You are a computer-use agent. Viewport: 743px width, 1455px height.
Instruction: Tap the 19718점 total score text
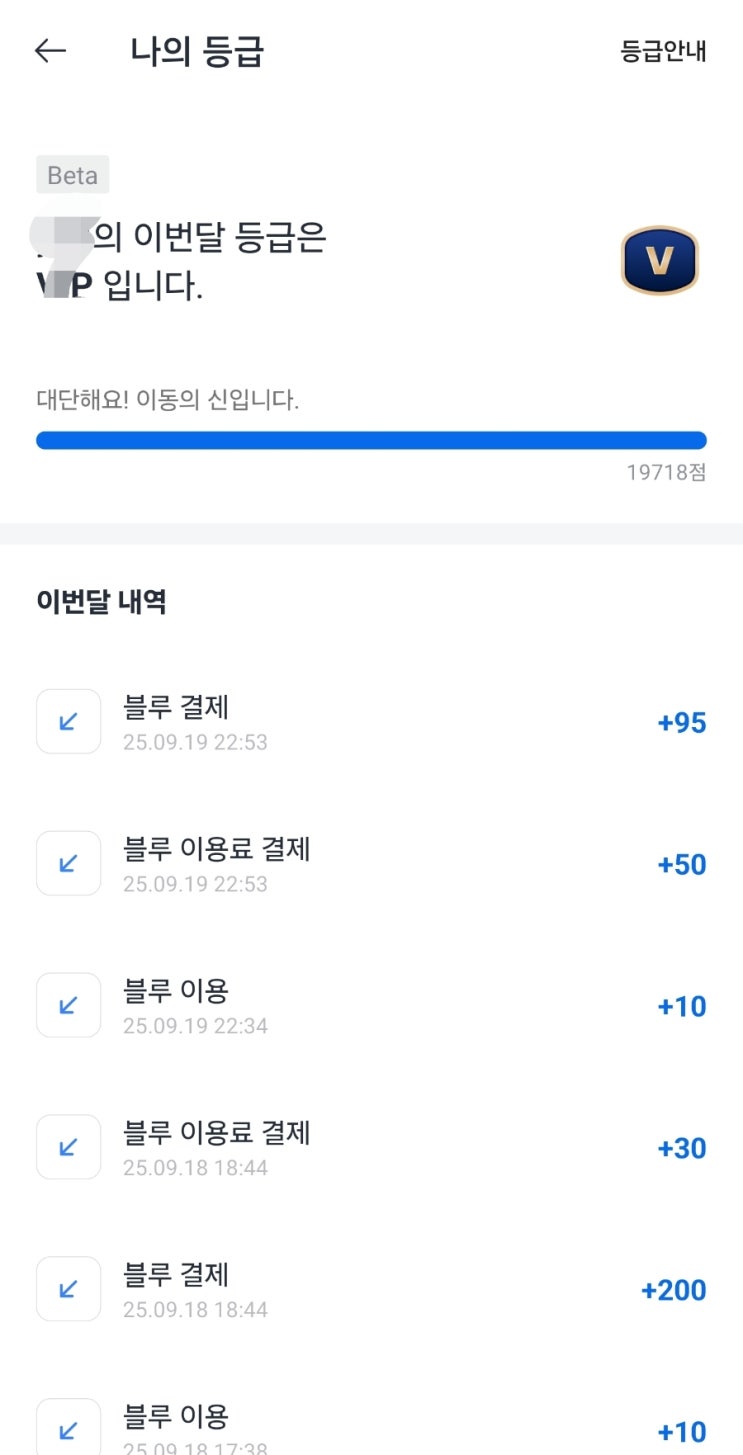coord(666,472)
